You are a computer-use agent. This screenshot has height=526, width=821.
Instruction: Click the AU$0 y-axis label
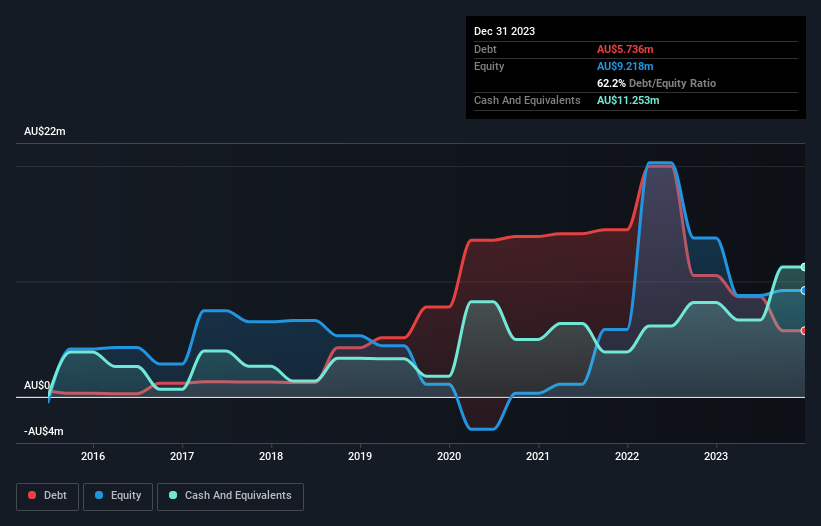pyautogui.click(x=37, y=385)
